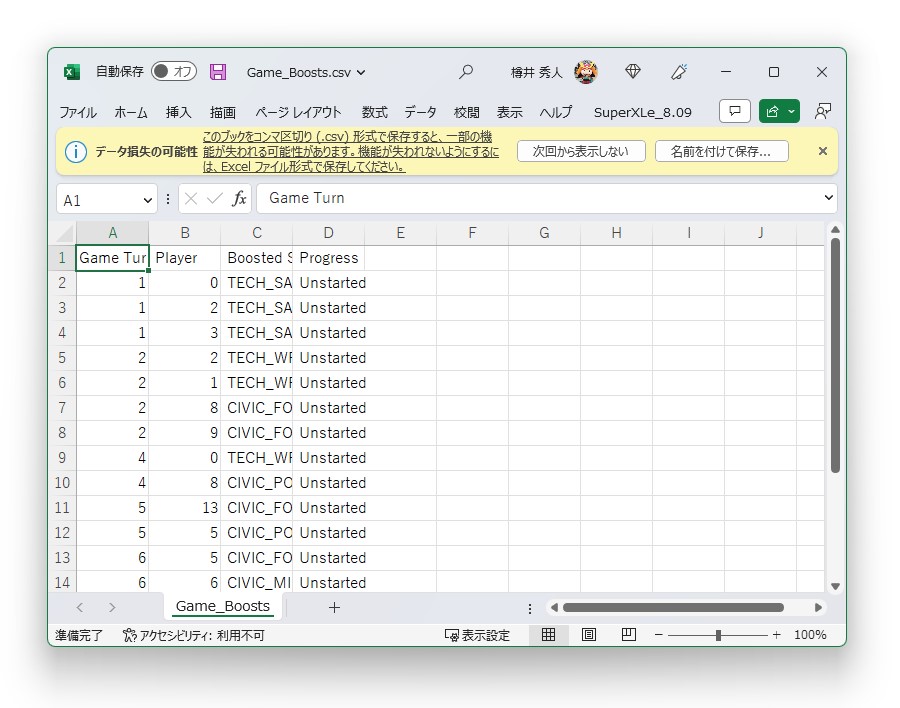This screenshot has width=900, height=708.
Task: Open the display settings from the status bar
Action: 476,635
